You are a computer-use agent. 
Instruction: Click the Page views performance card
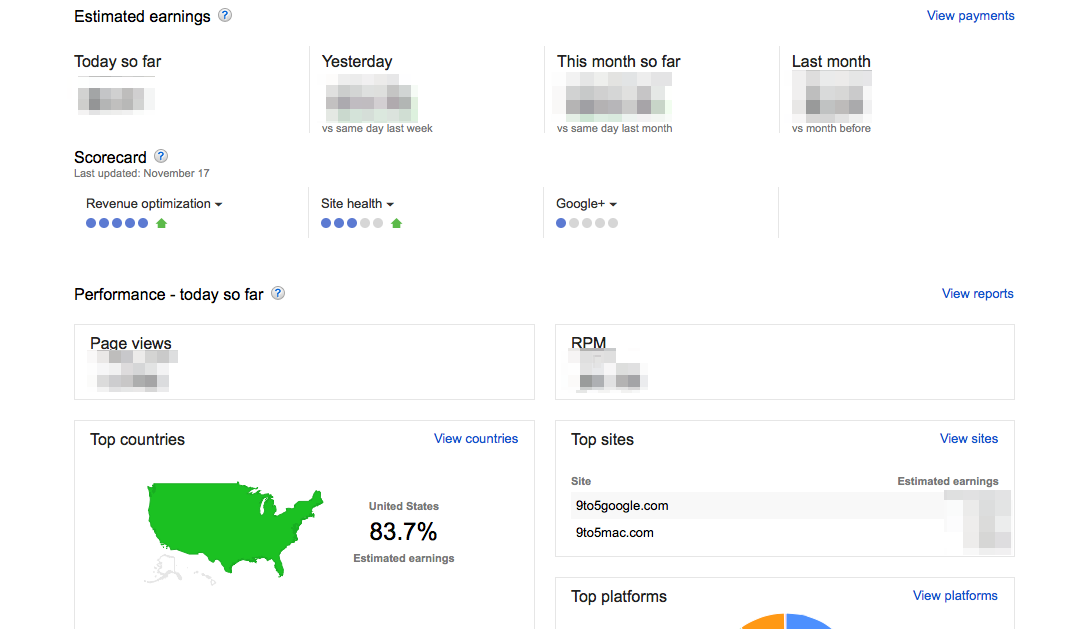click(x=304, y=361)
